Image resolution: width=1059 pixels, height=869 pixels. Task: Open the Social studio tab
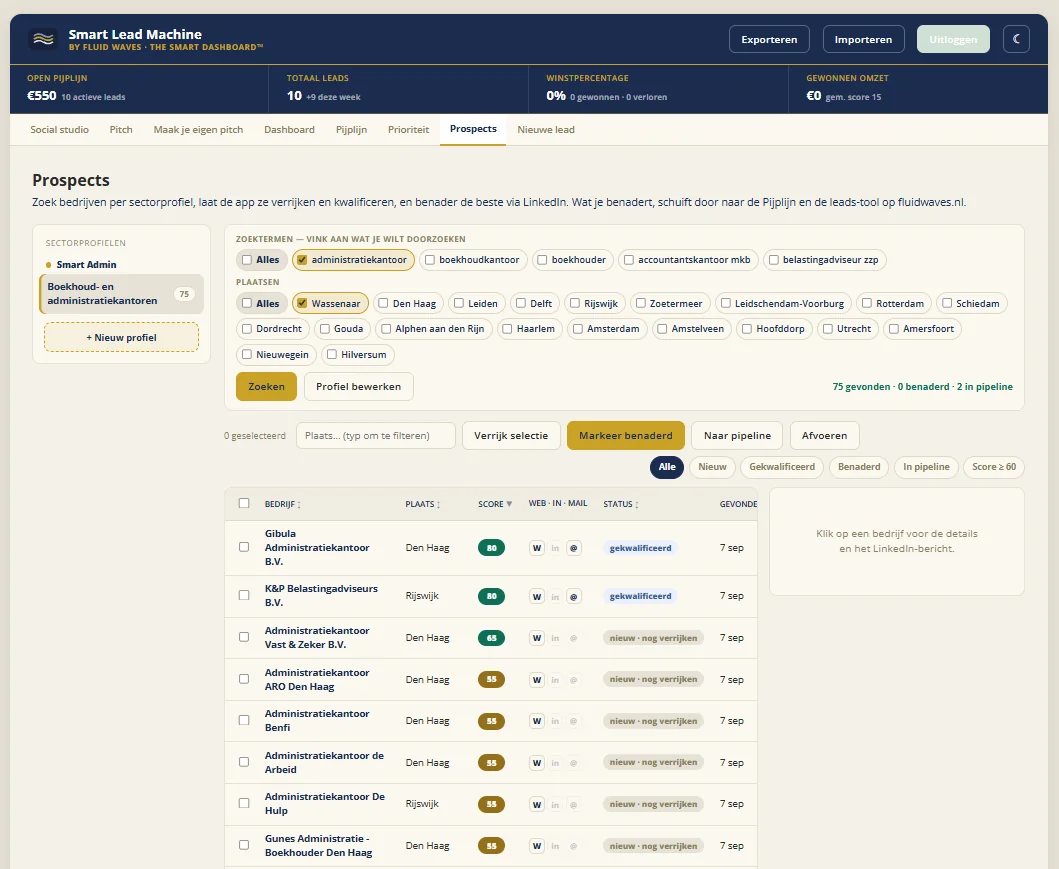[x=59, y=130]
